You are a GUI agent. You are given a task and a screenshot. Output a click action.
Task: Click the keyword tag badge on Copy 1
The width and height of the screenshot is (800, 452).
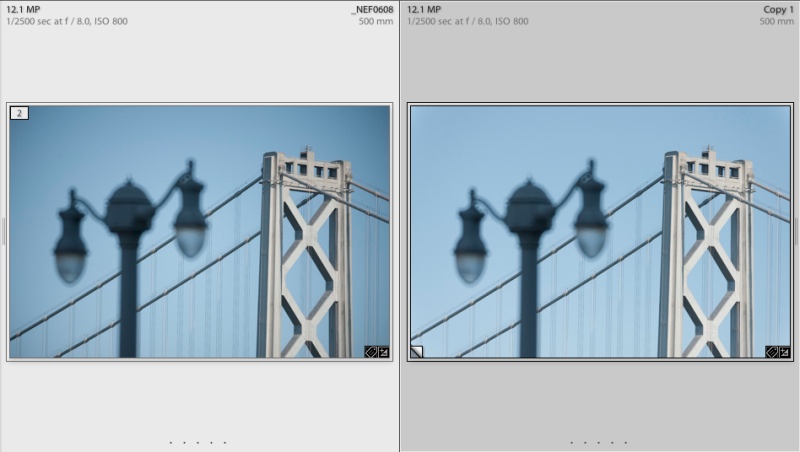[x=771, y=352]
